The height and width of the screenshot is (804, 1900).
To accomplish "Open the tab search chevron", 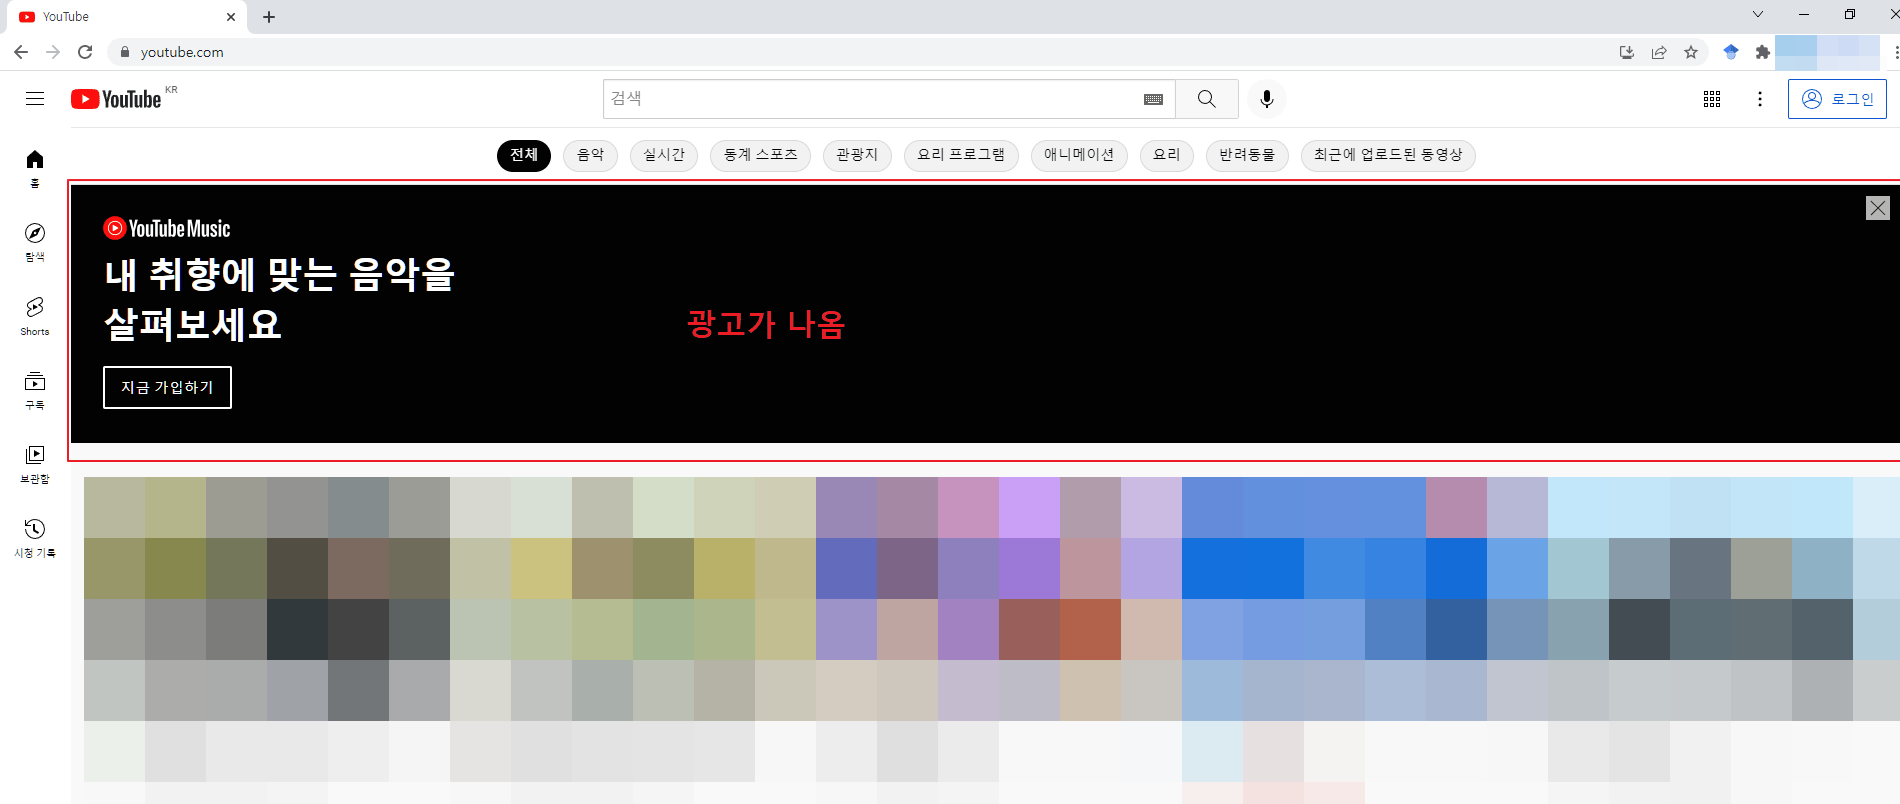I will pyautogui.click(x=1758, y=14).
